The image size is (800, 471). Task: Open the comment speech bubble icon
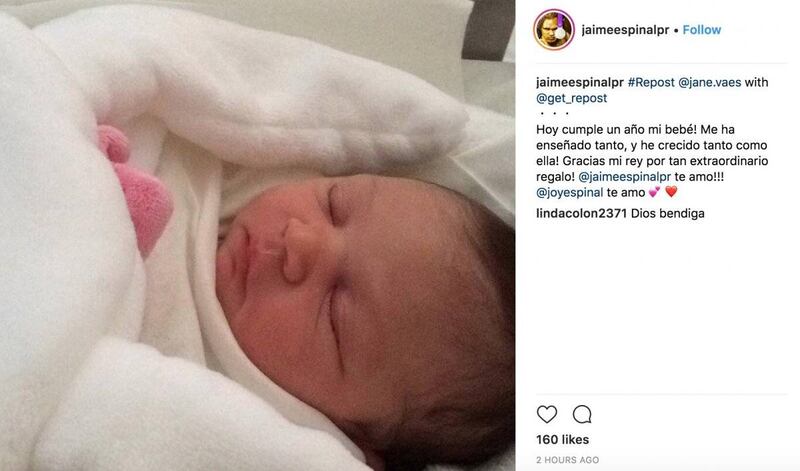point(582,414)
